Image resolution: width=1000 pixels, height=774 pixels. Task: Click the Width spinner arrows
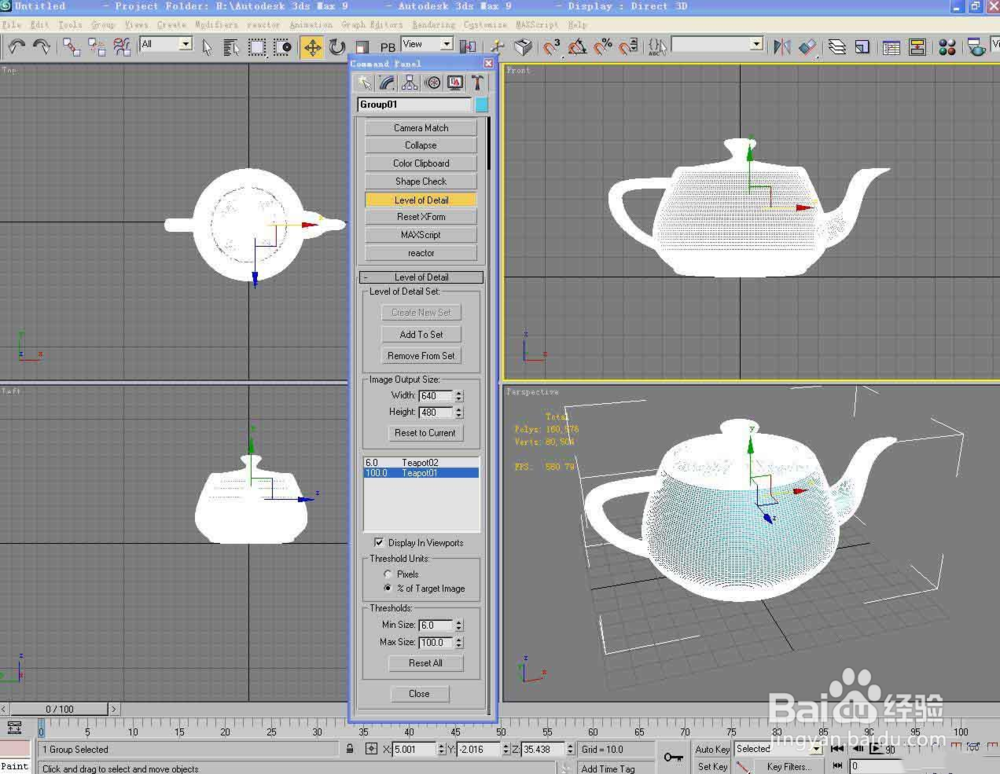click(x=459, y=396)
